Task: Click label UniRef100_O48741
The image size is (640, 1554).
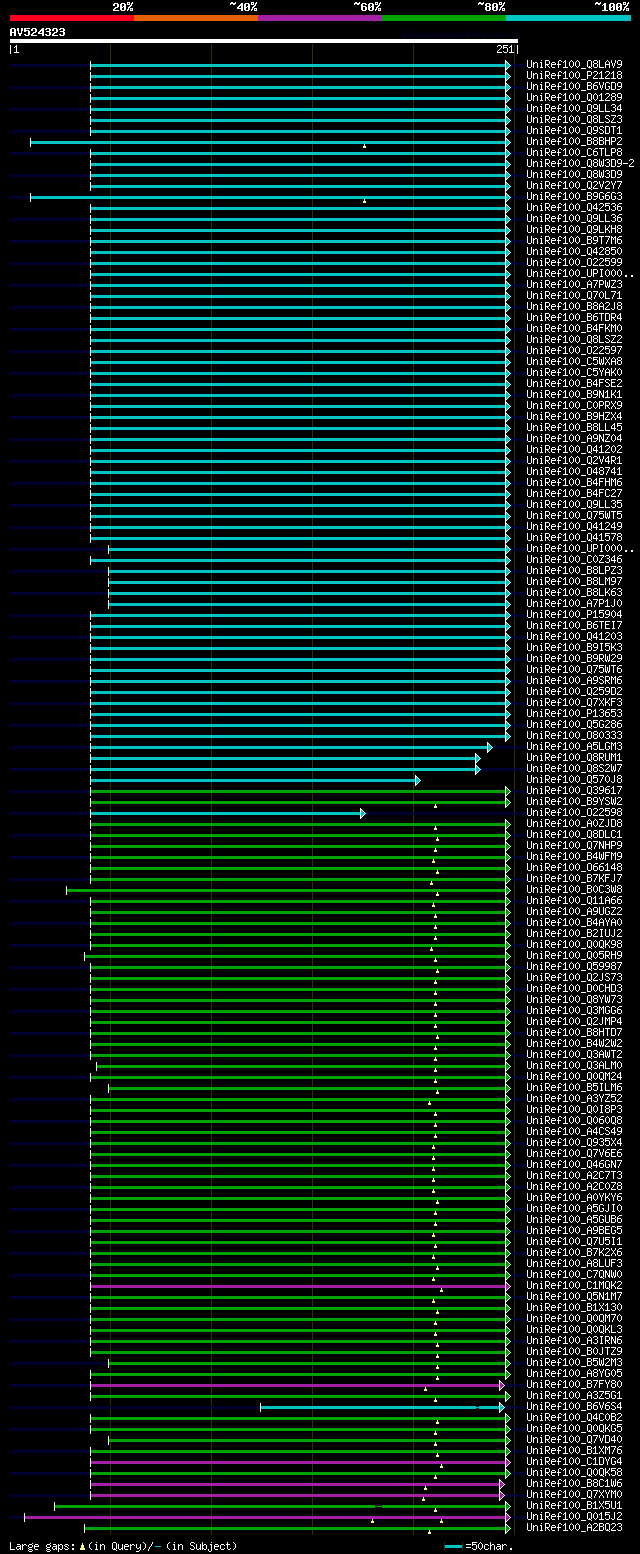Action: pos(574,471)
